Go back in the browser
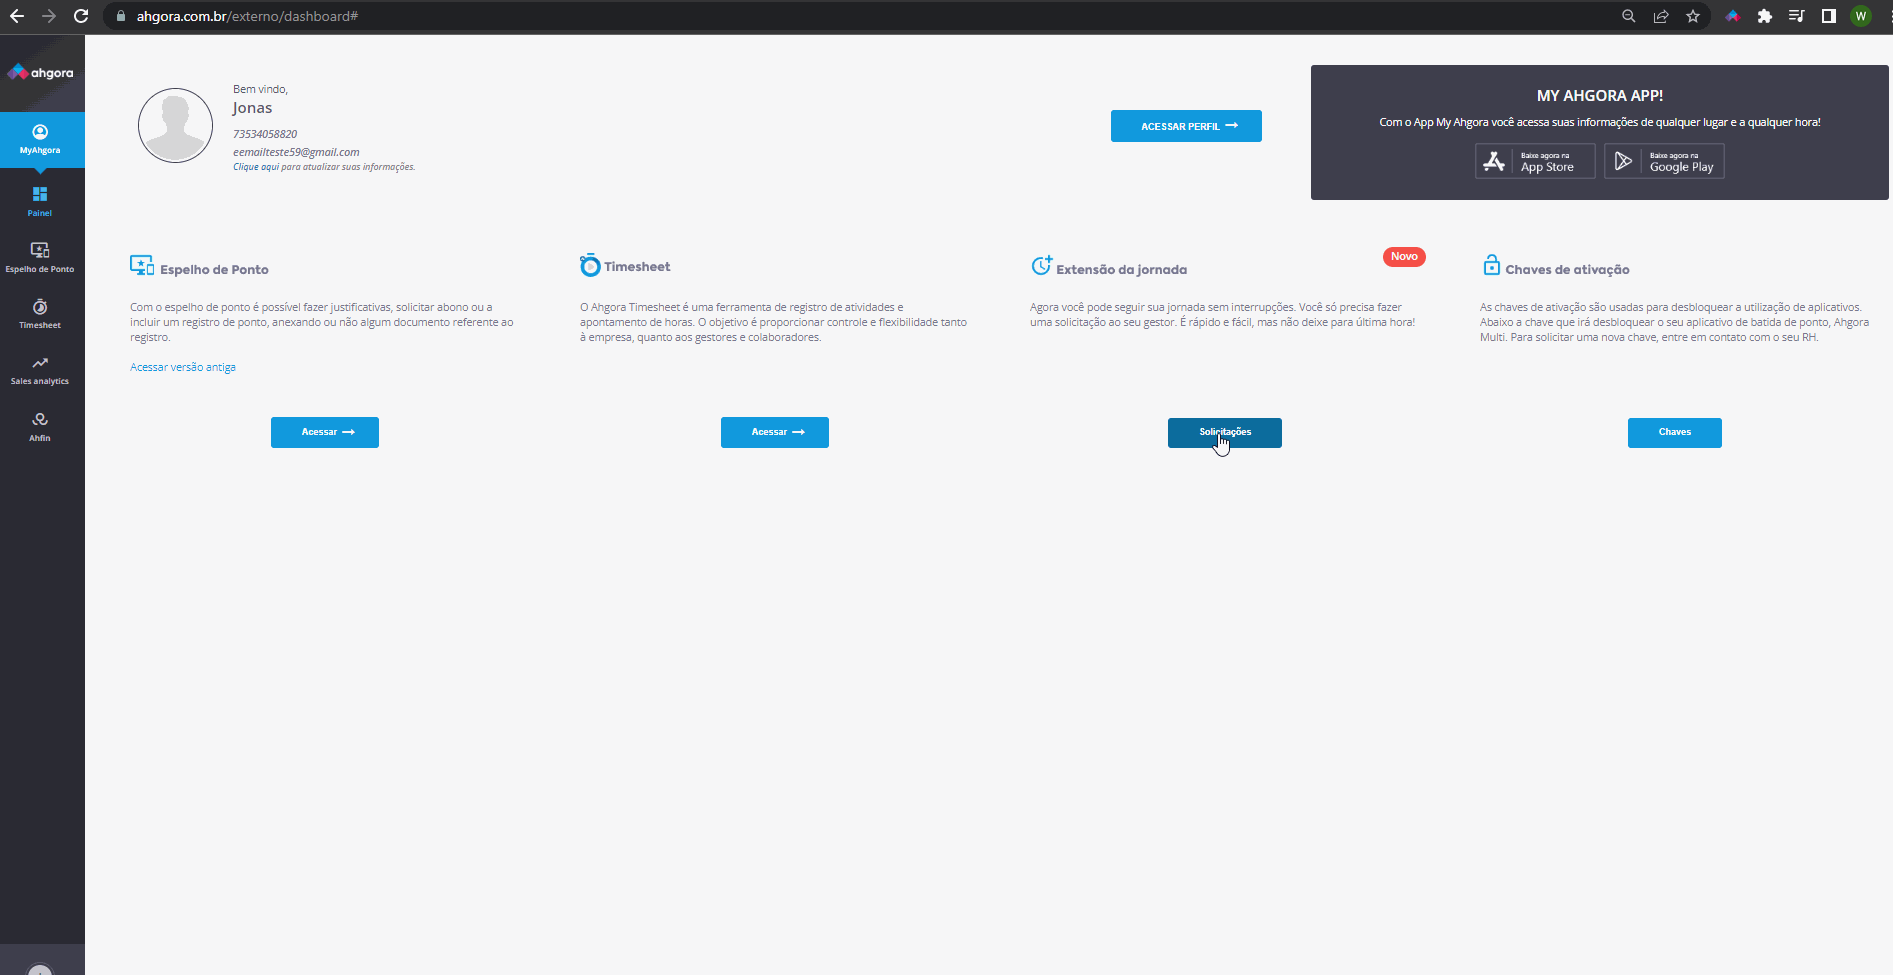This screenshot has width=1893, height=975. [x=17, y=16]
